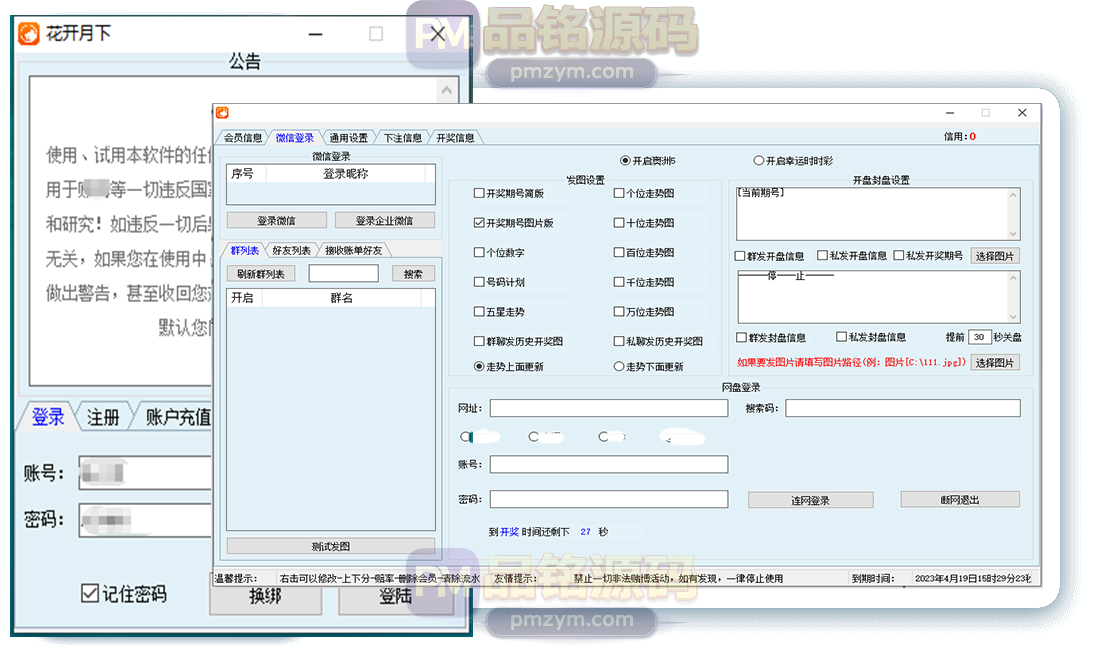
Task: Open the 会员信息 tab
Action: [243, 138]
